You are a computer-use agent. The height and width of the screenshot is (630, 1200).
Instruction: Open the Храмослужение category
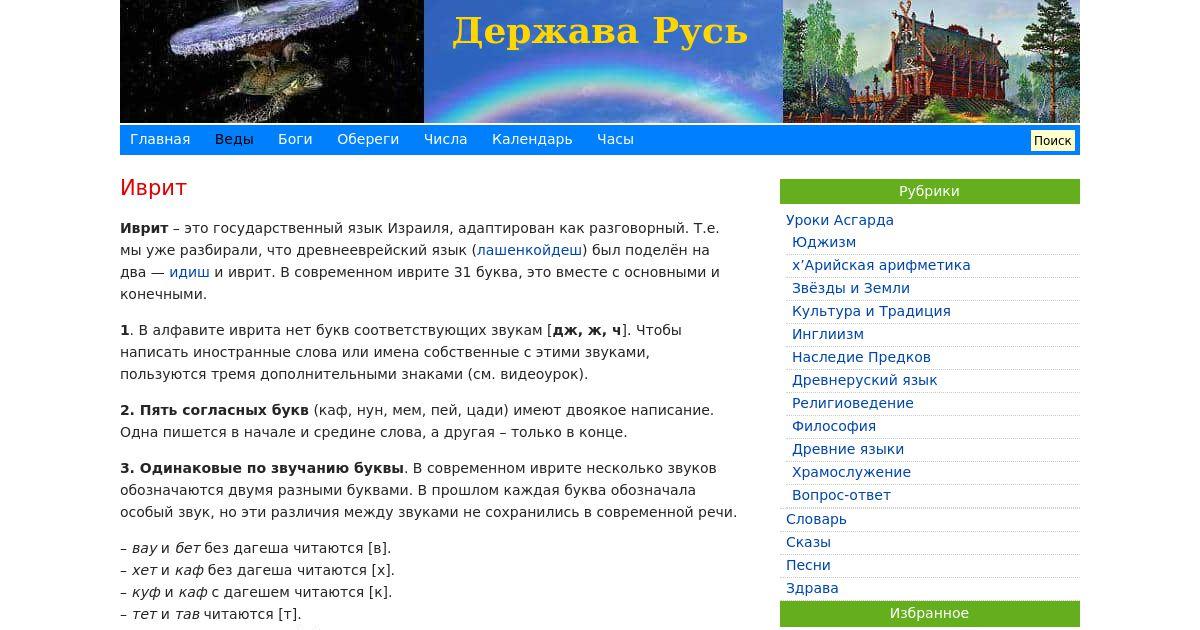(x=851, y=472)
